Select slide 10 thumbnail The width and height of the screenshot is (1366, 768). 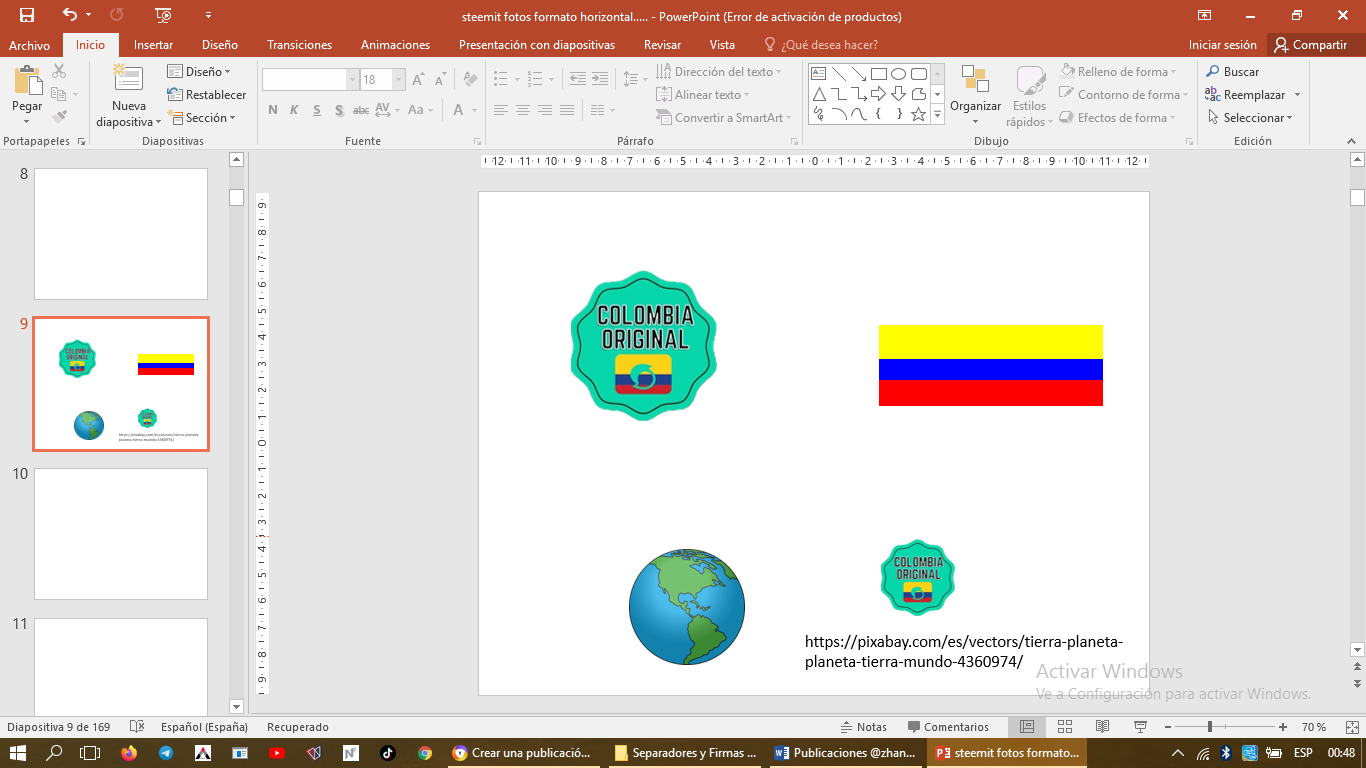pos(121,534)
